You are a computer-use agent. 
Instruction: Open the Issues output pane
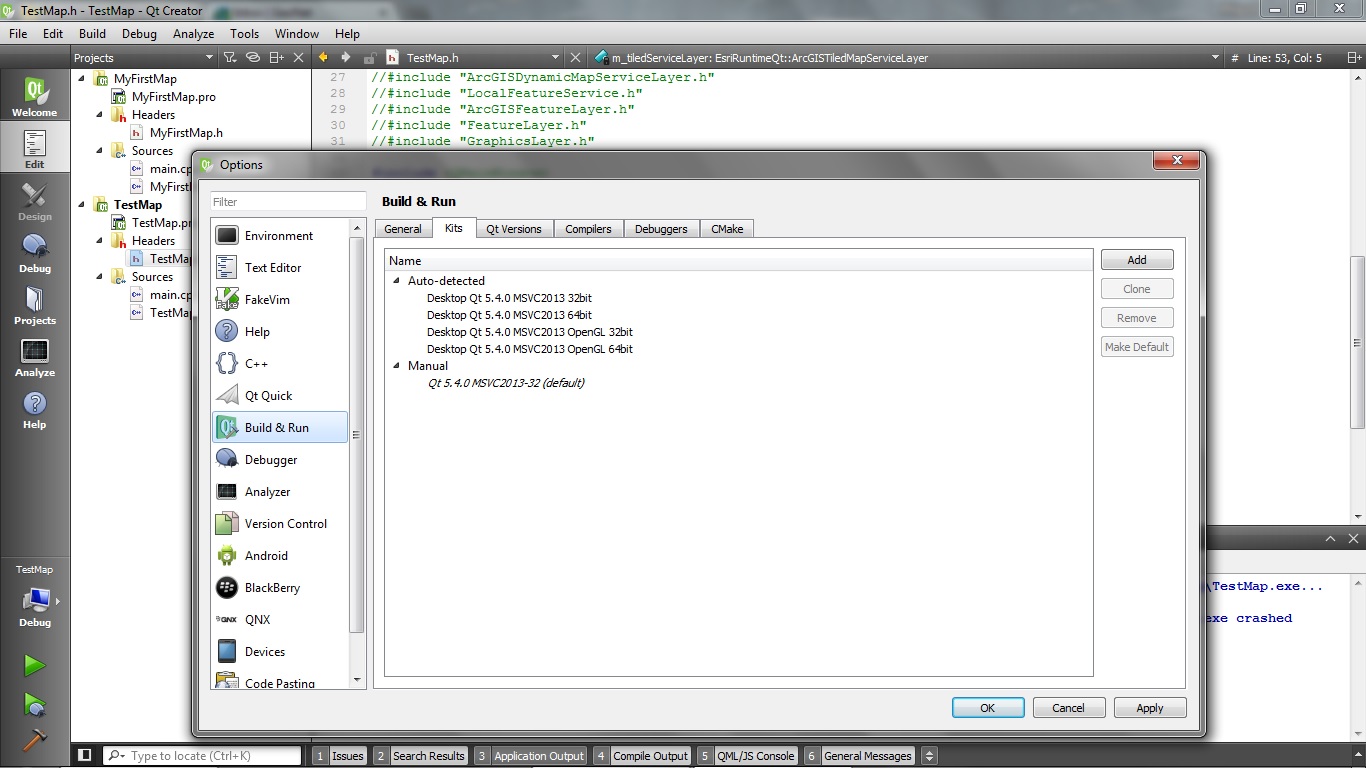339,756
